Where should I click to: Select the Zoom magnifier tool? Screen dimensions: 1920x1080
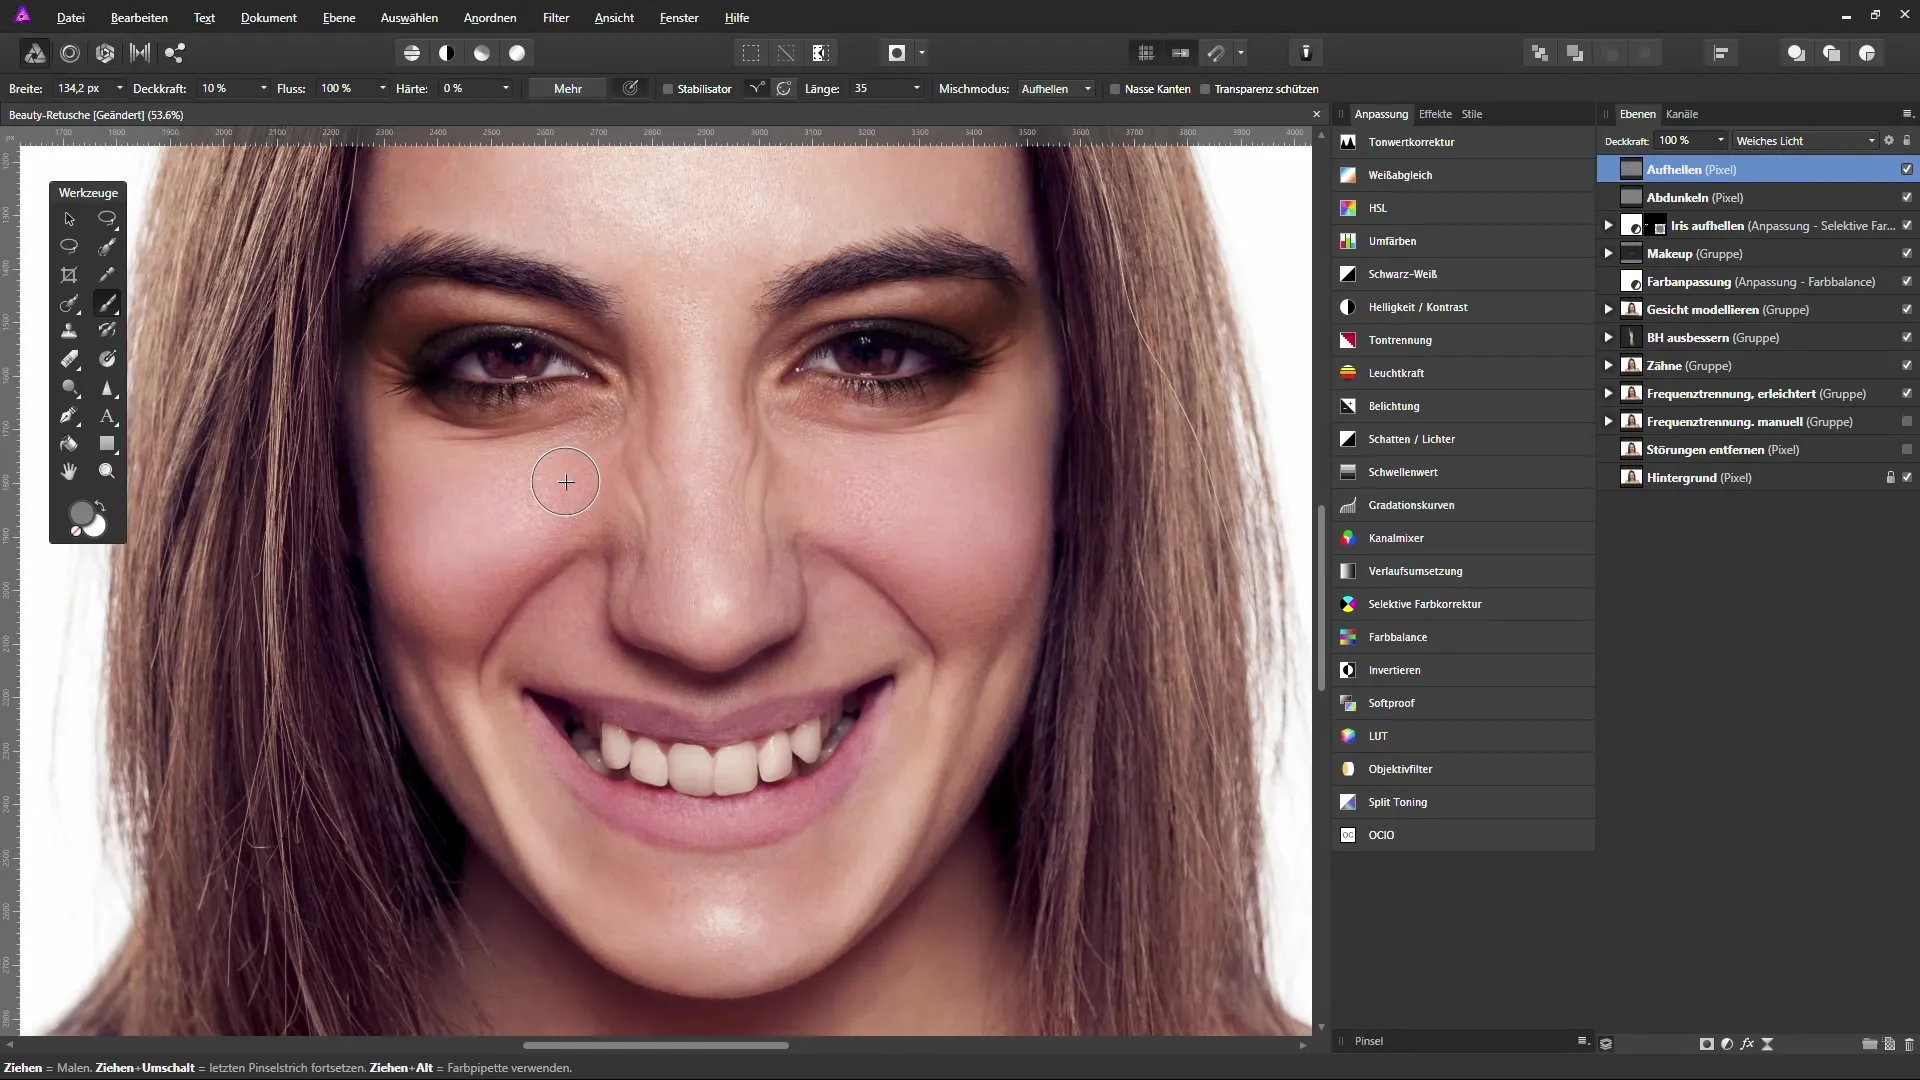pos(107,471)
